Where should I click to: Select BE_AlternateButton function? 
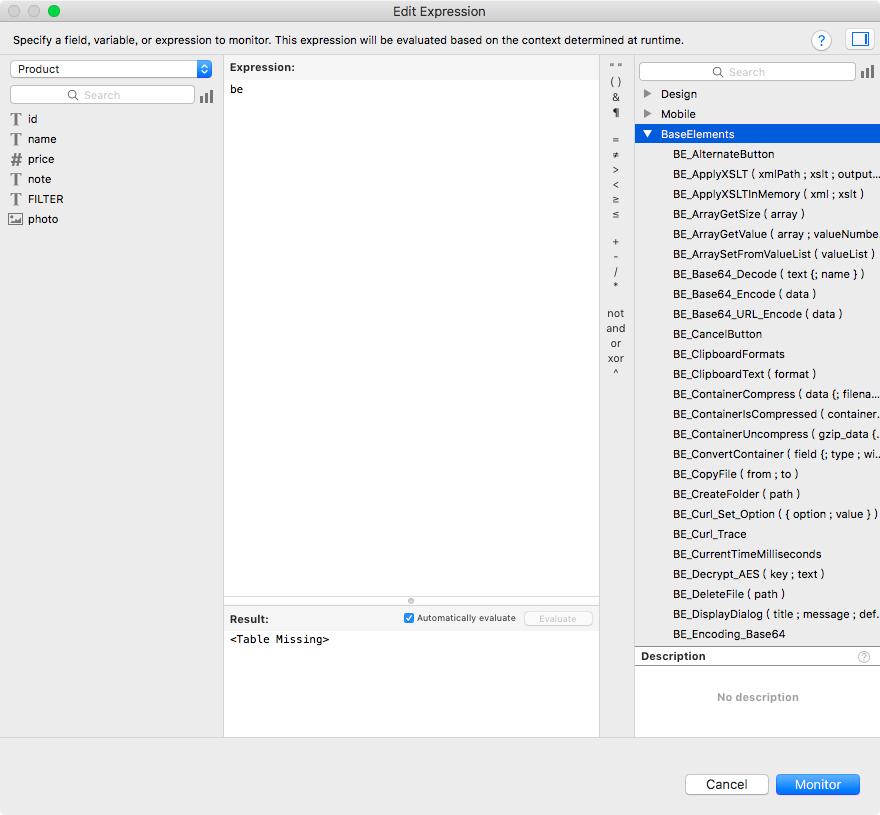[723, 154]
